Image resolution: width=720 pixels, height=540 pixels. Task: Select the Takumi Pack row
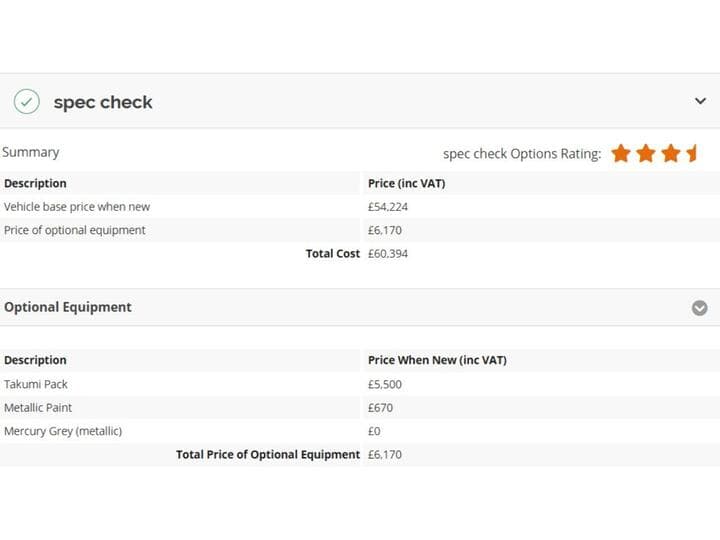pos(360,384)
